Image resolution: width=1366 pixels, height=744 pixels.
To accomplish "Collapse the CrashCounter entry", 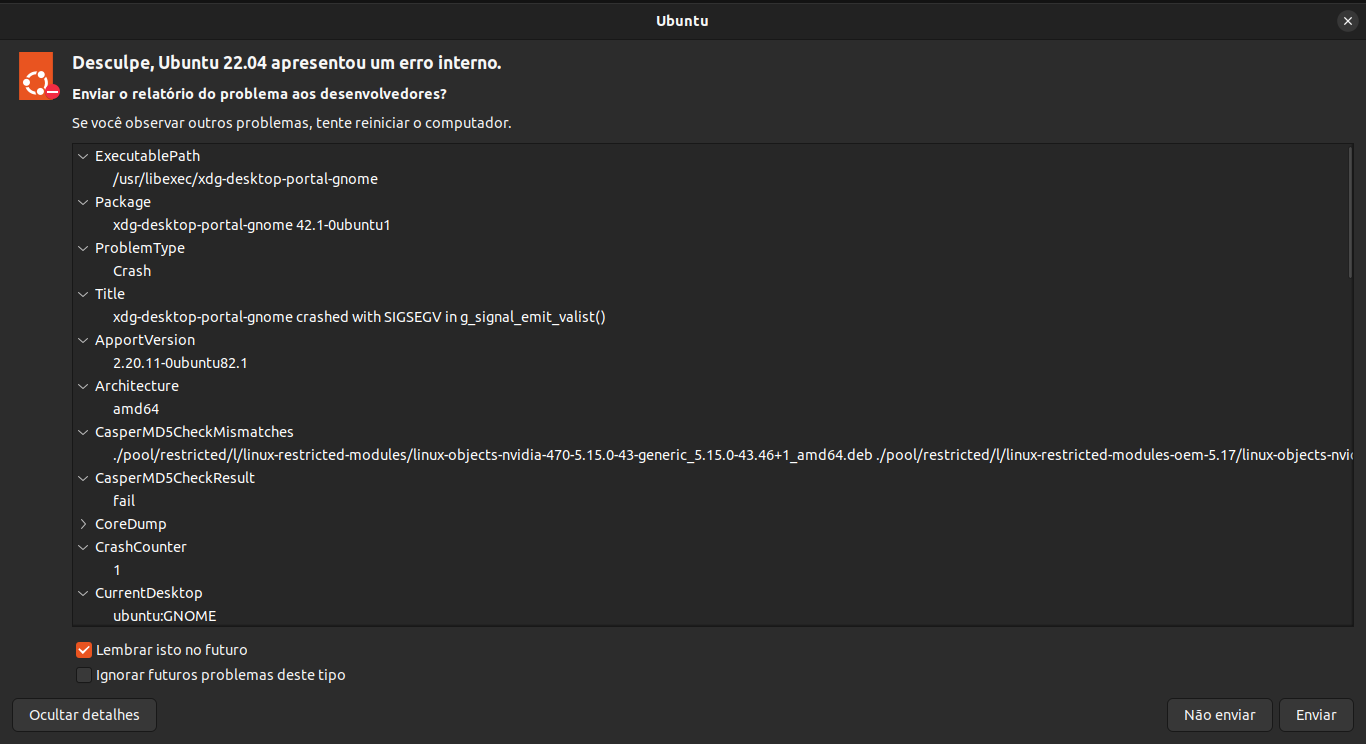I will pyautogui.click(x=83, y=547).
